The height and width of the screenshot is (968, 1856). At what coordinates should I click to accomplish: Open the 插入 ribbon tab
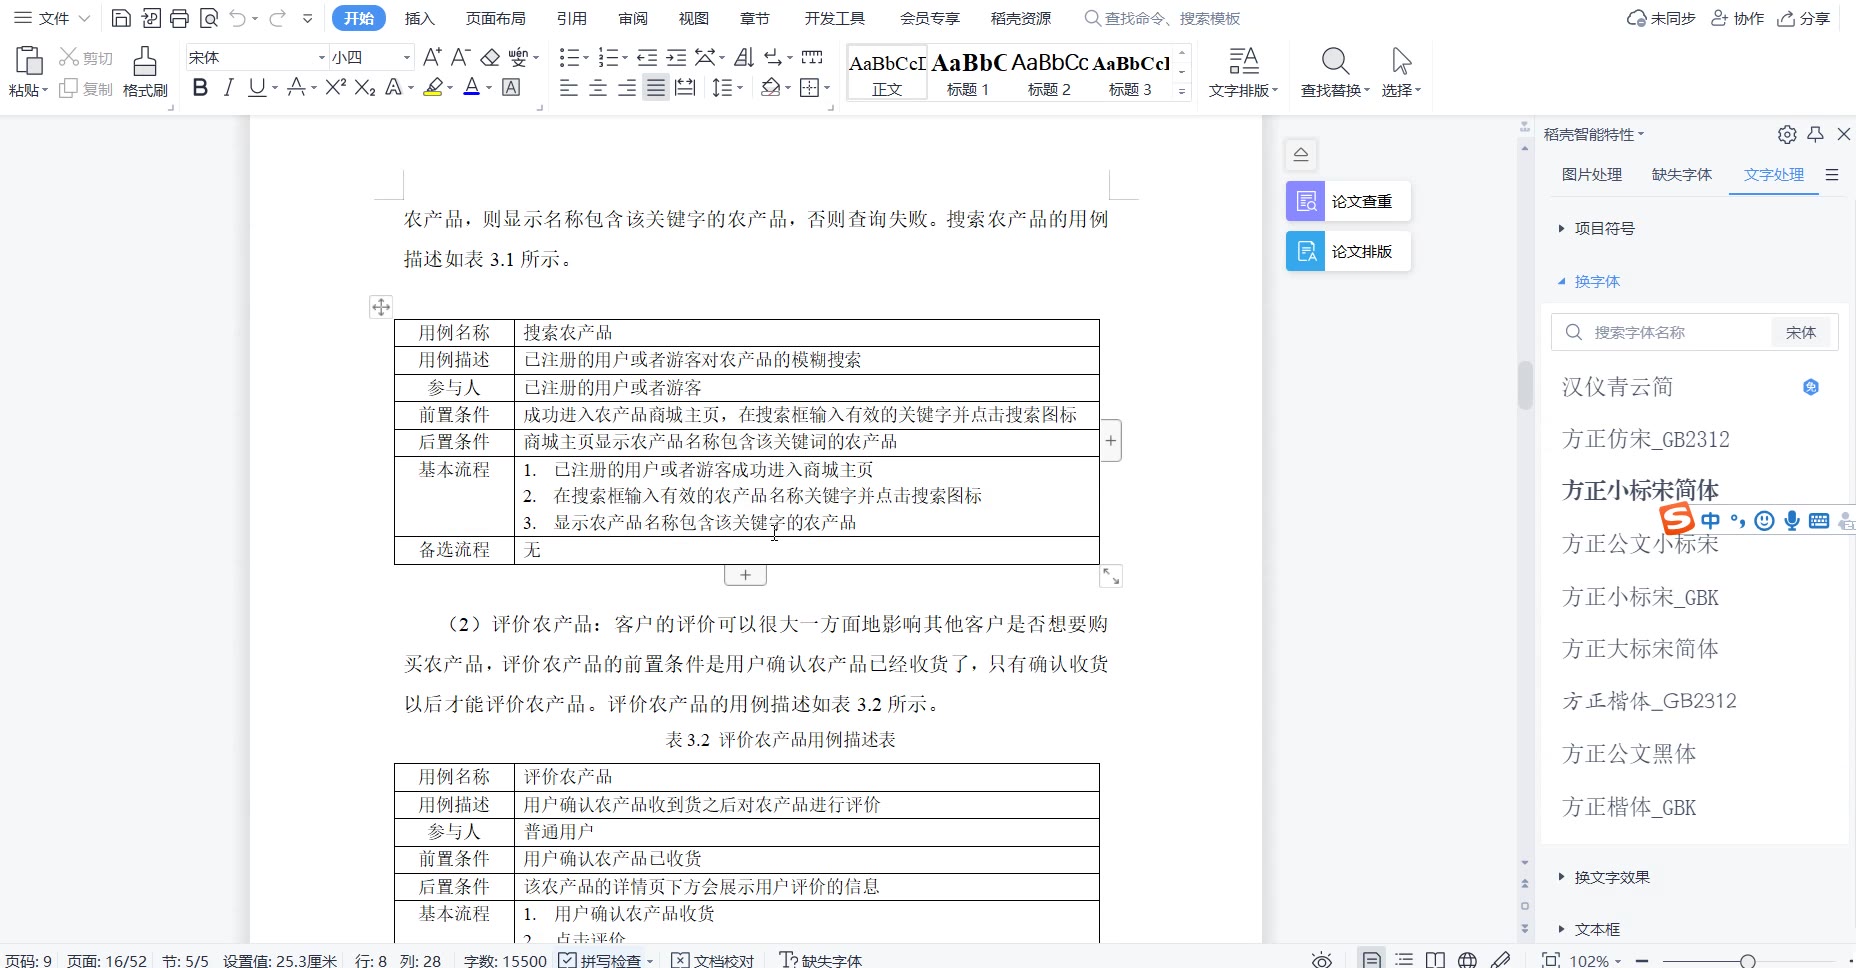pos(419,18)
